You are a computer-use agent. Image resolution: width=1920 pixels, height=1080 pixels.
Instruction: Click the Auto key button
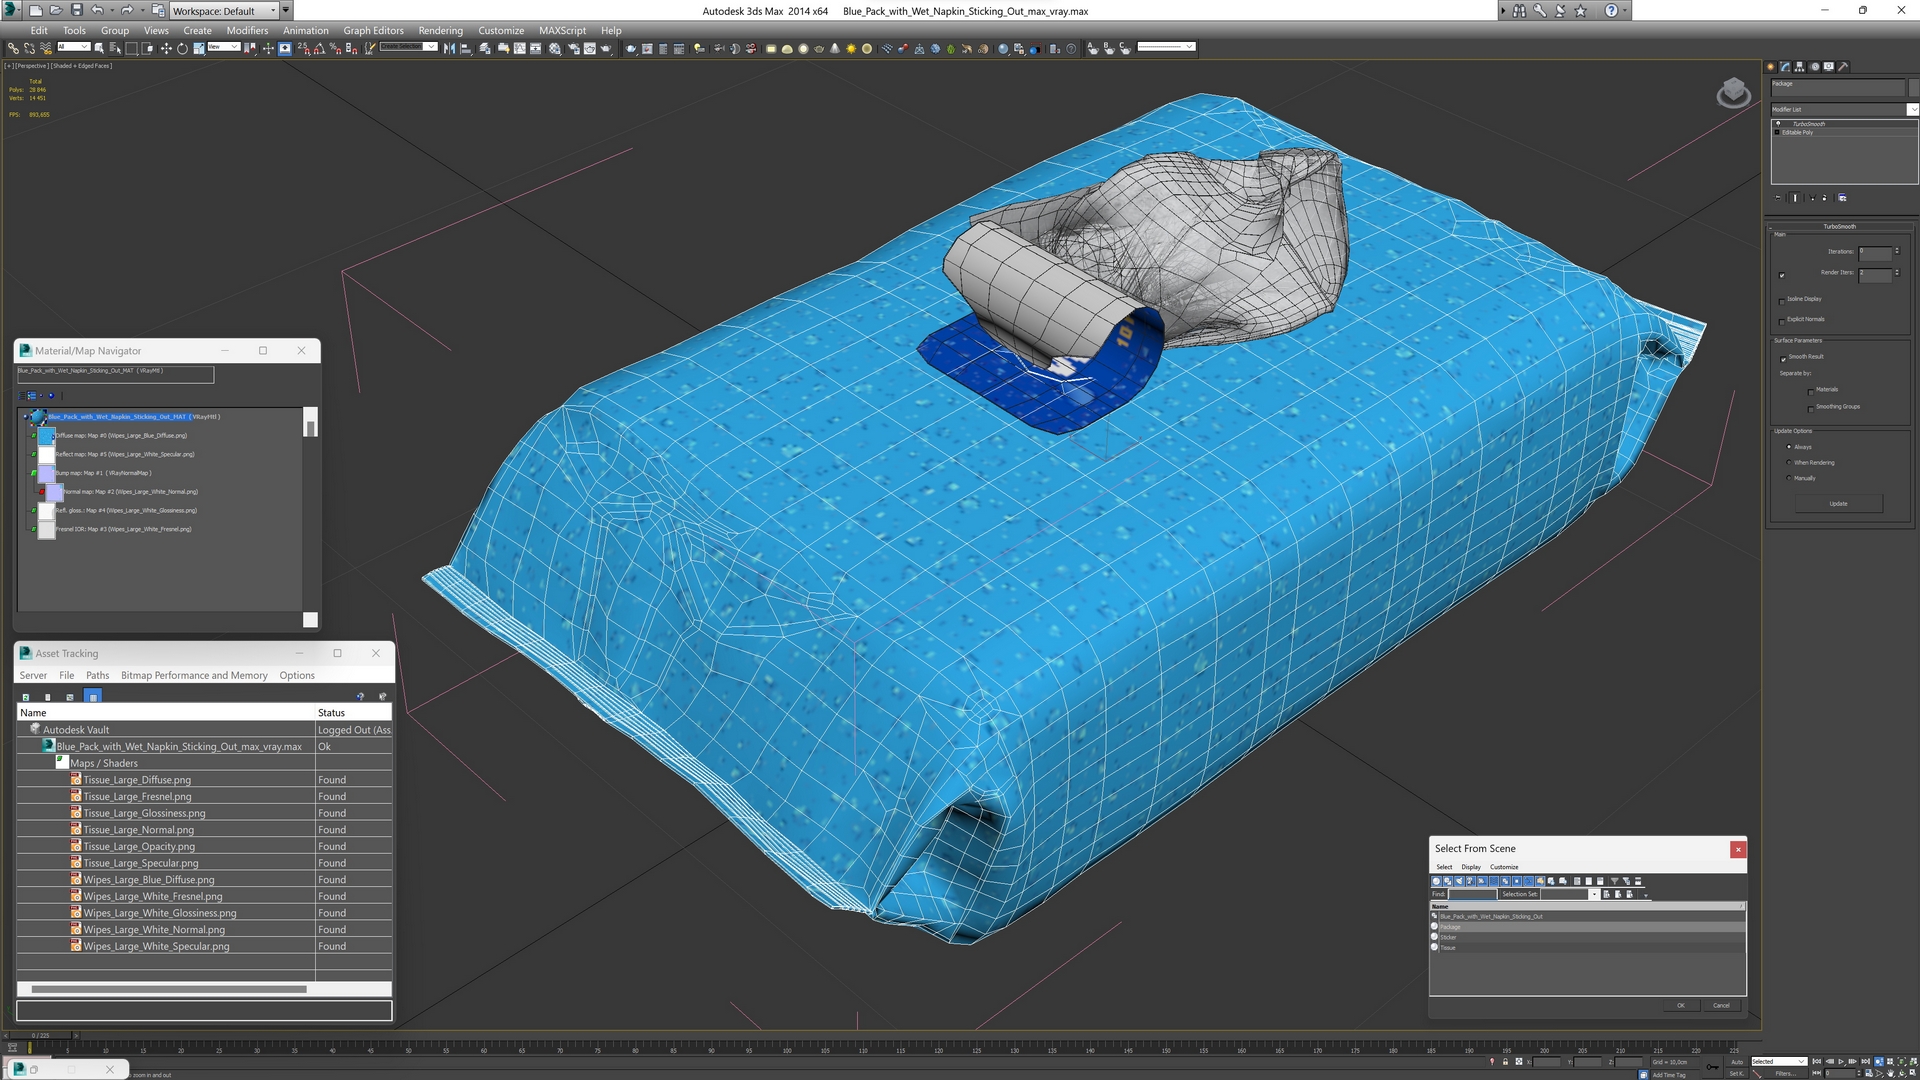[x=1736, y=1062]
